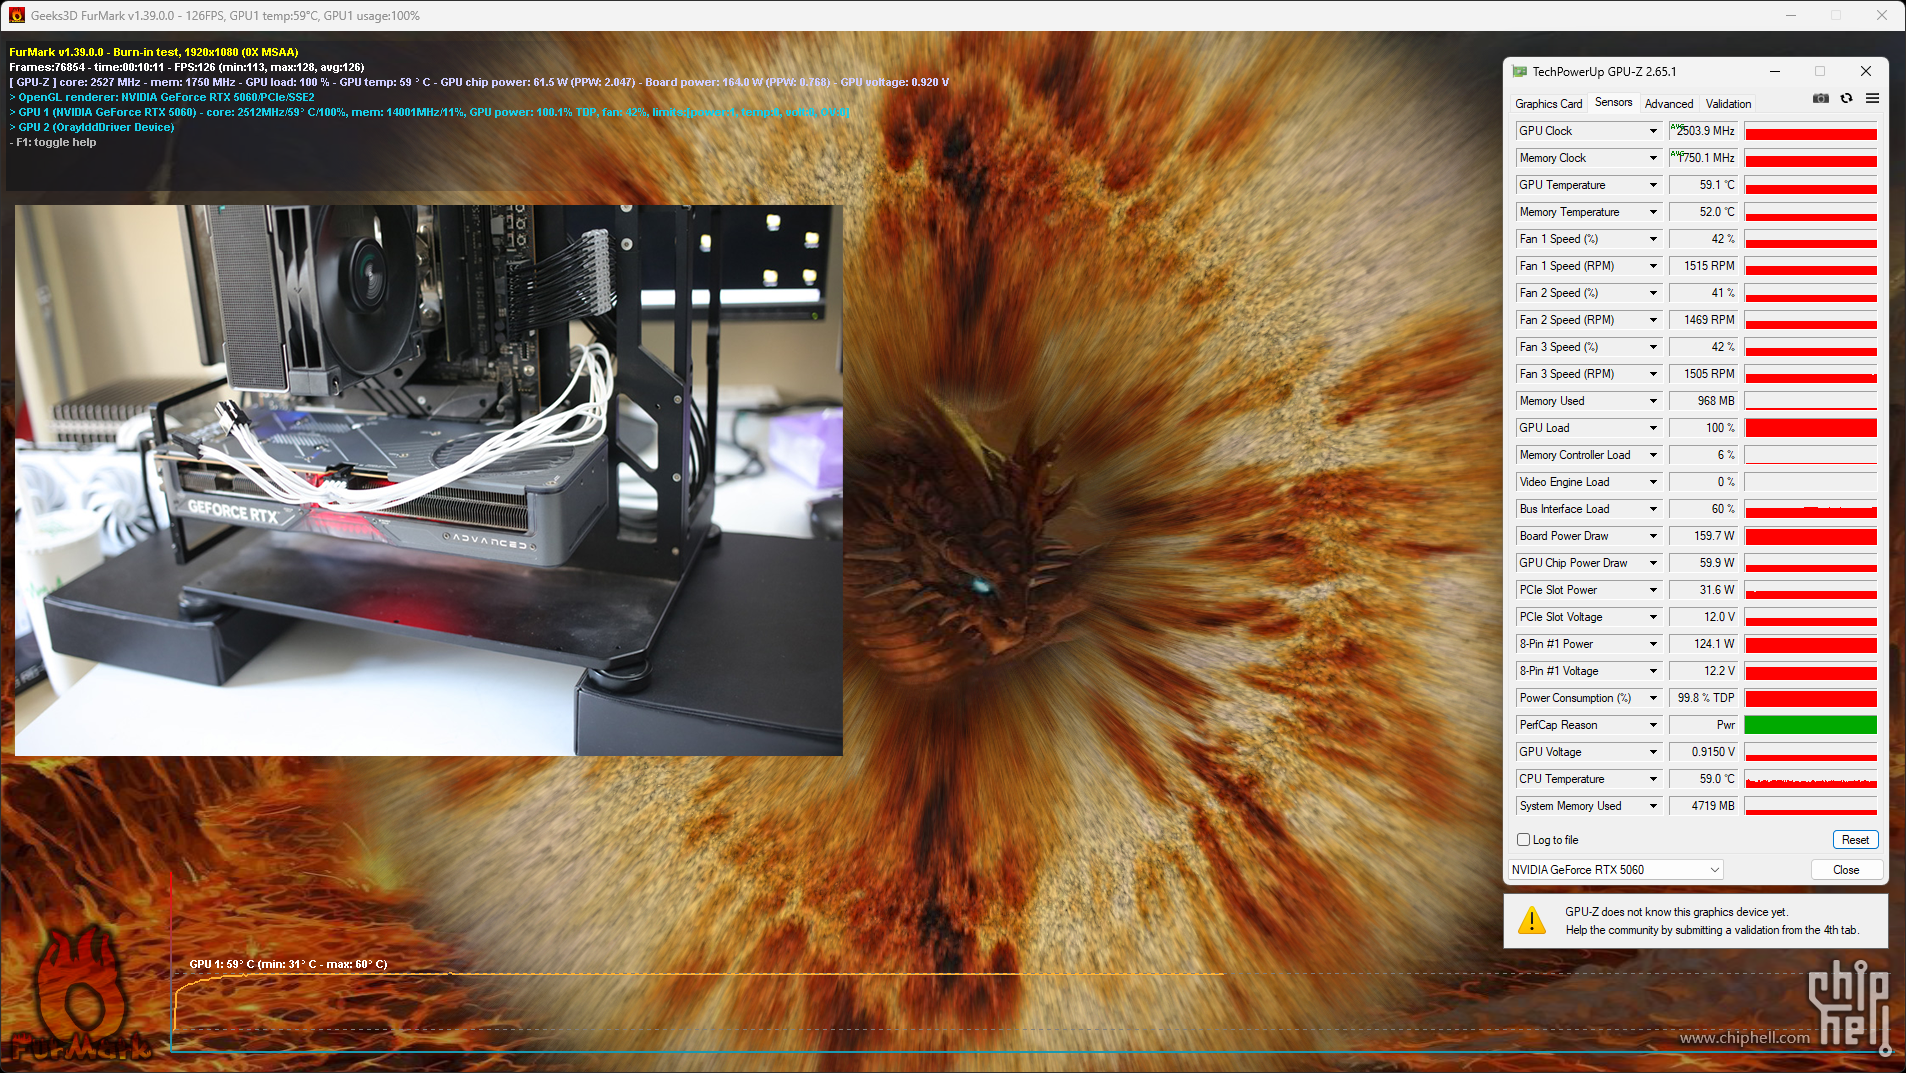Click the F1: toggle help text
Image resolution: width=1906 pixels, height=1073 pixels.
click(53, 142)
